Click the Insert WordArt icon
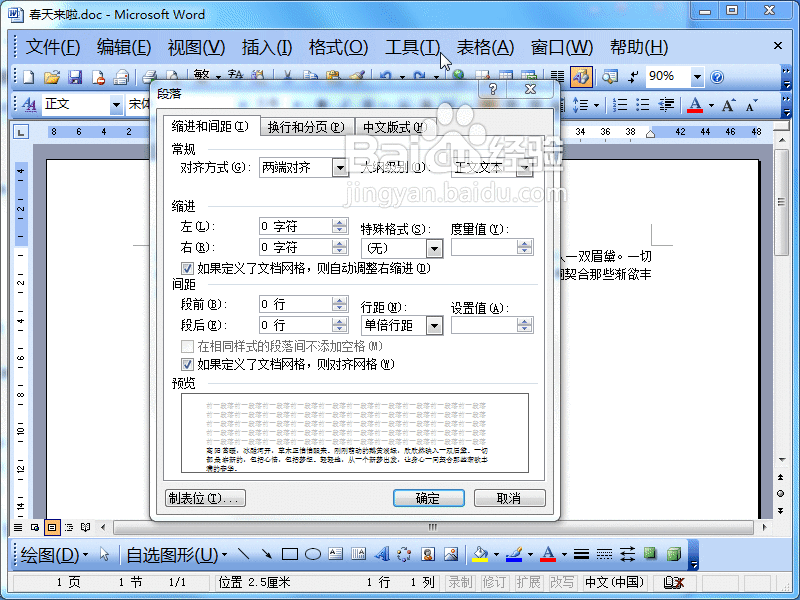The width and height of the screenshot is (800, 600). [383, 554]
